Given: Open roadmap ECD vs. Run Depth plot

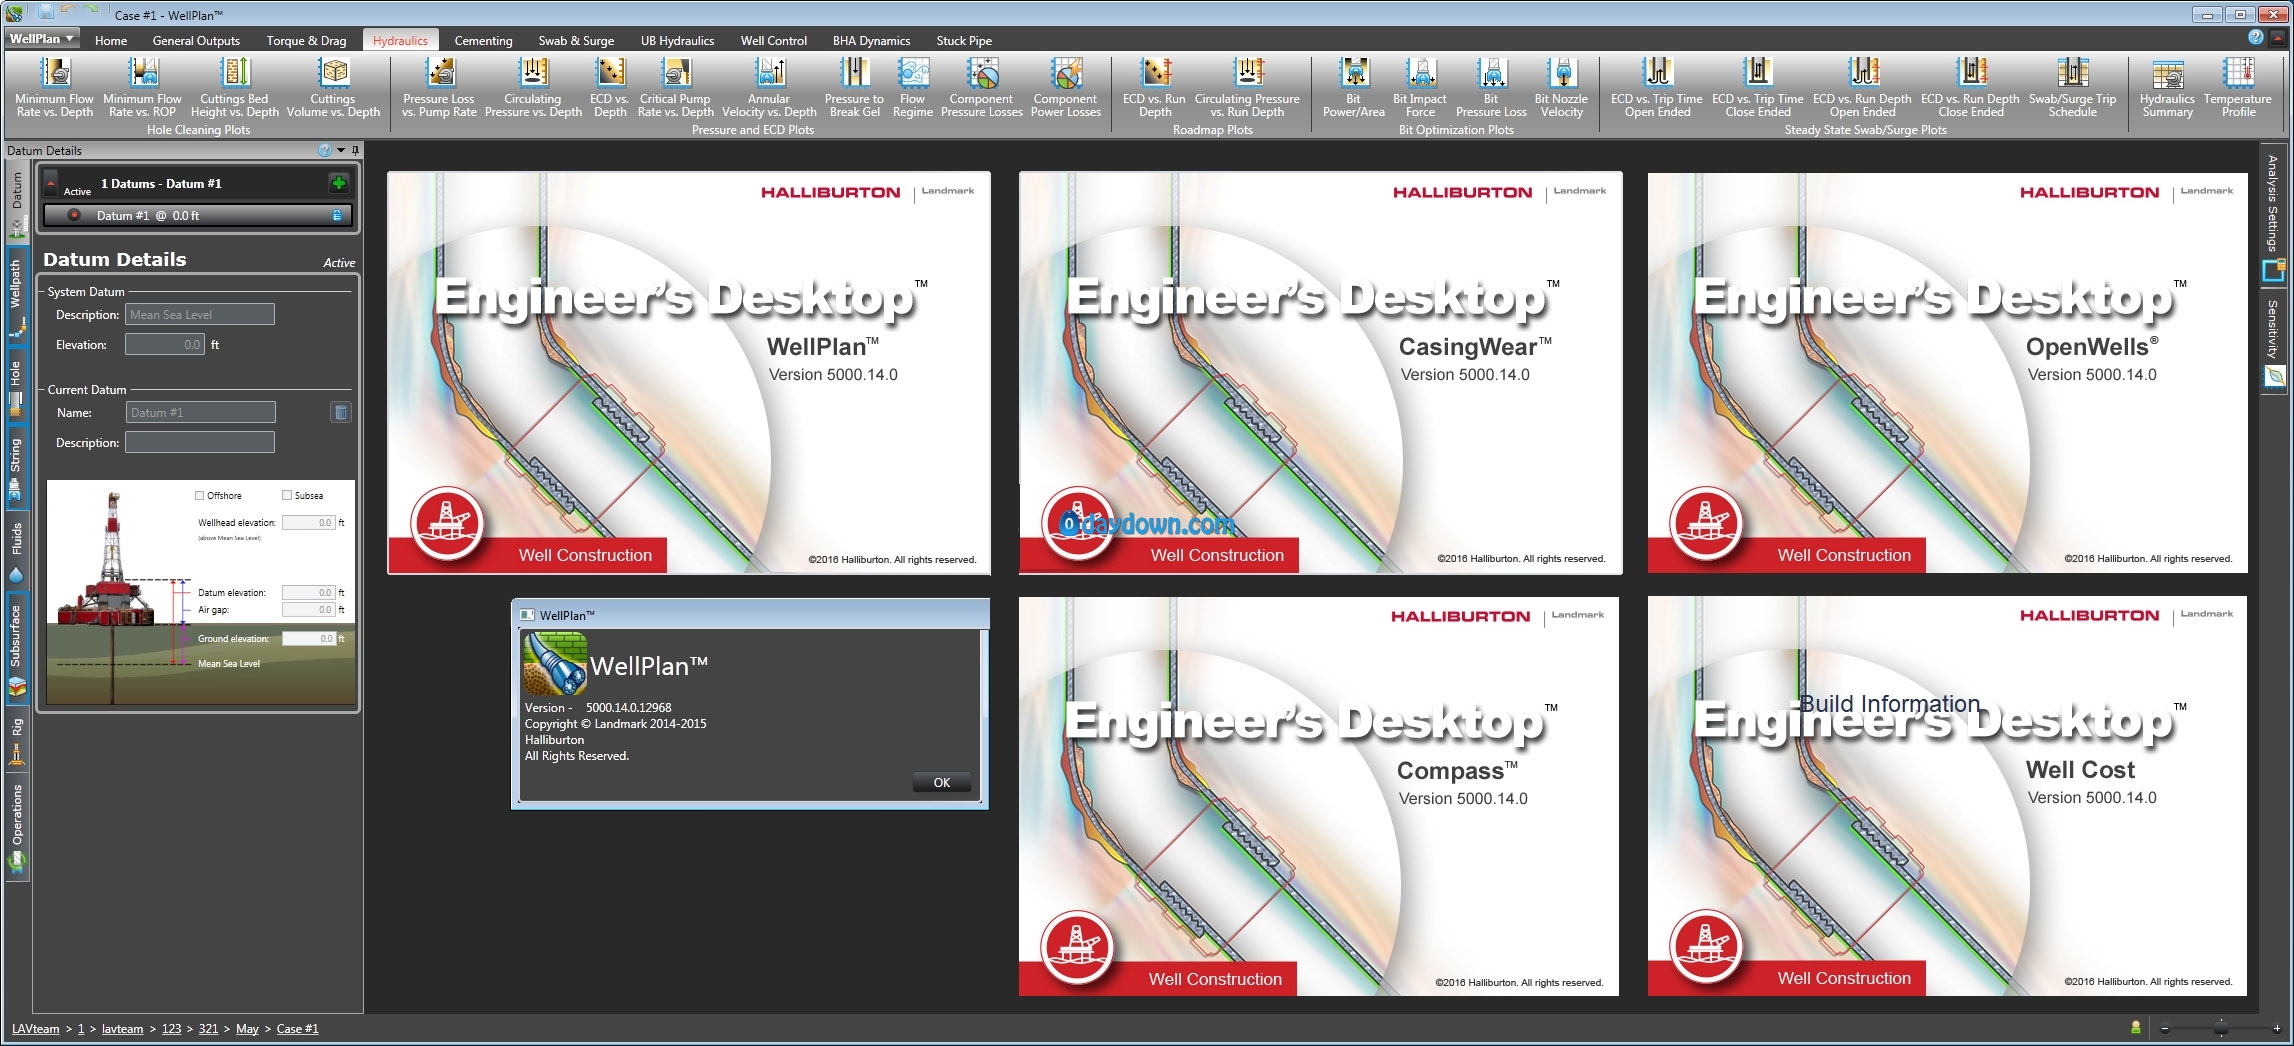Looking at the screenshot, I should pos(1154,88).
